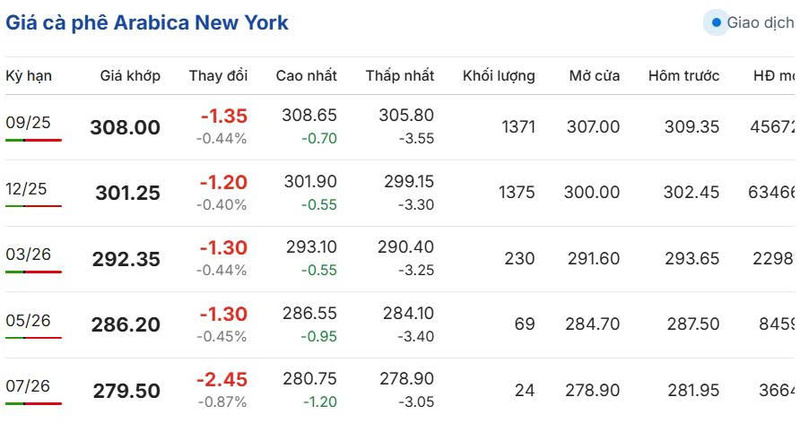Sort by Giá khớp column header

[x=130, y=76]
